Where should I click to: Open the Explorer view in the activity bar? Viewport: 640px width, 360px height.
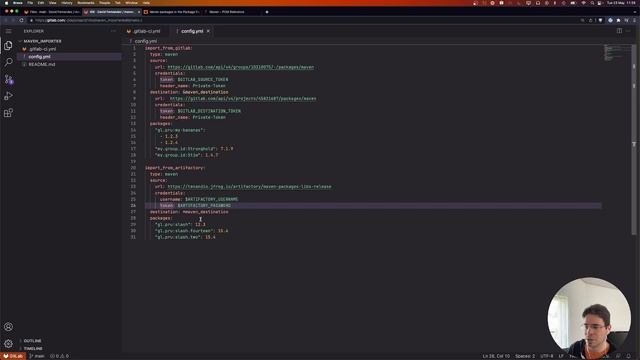pyautogui.click(x=8, y=45)
